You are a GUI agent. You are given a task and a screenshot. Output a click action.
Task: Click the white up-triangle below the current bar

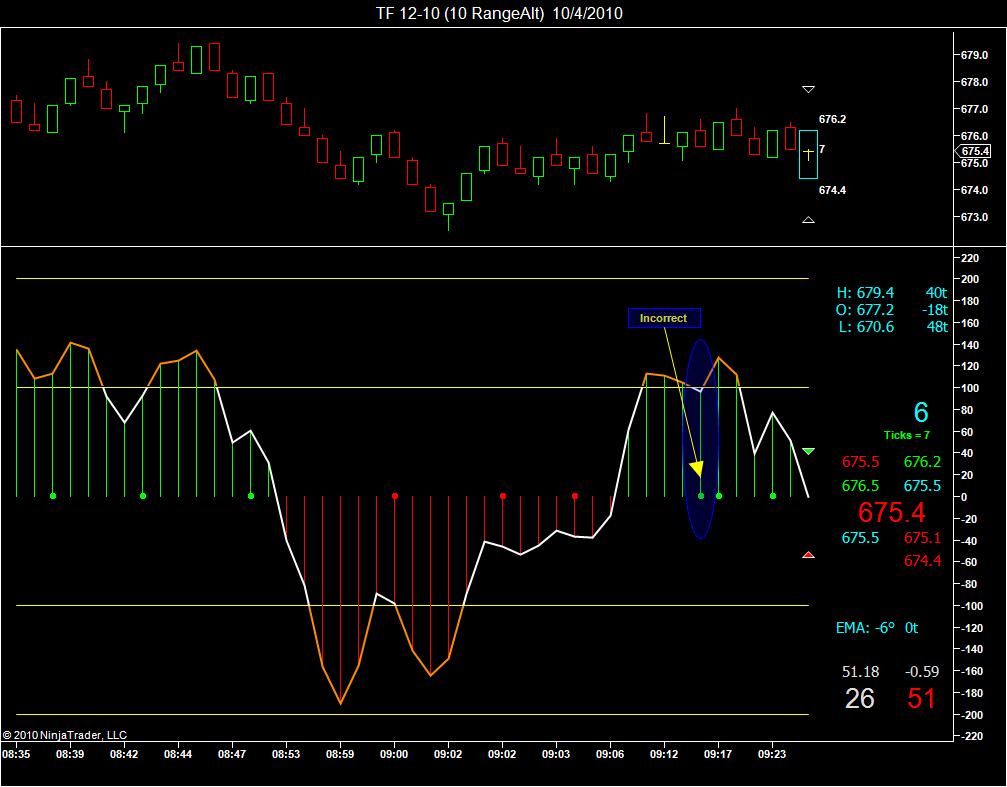[808, 220]
